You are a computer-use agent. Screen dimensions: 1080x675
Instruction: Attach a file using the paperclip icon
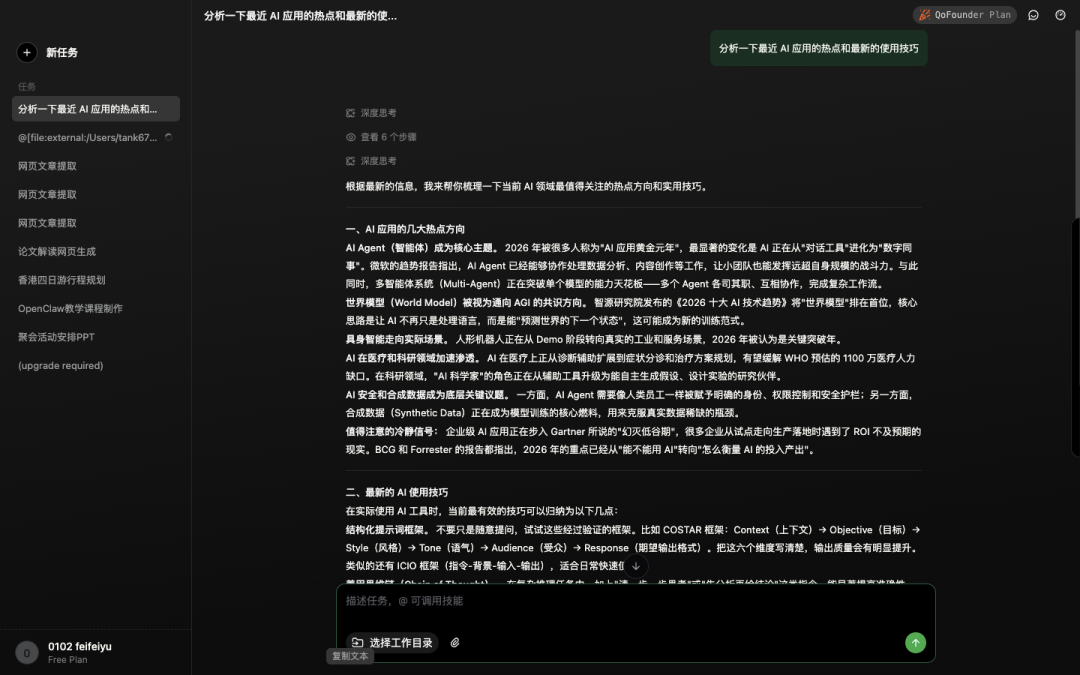[x=456, y=643]
